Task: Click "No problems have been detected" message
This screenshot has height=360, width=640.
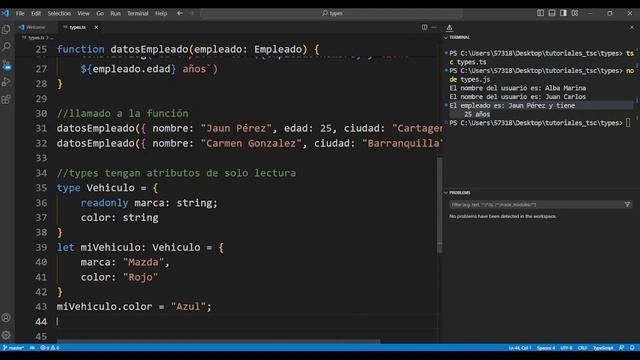Action: point(502,216)
